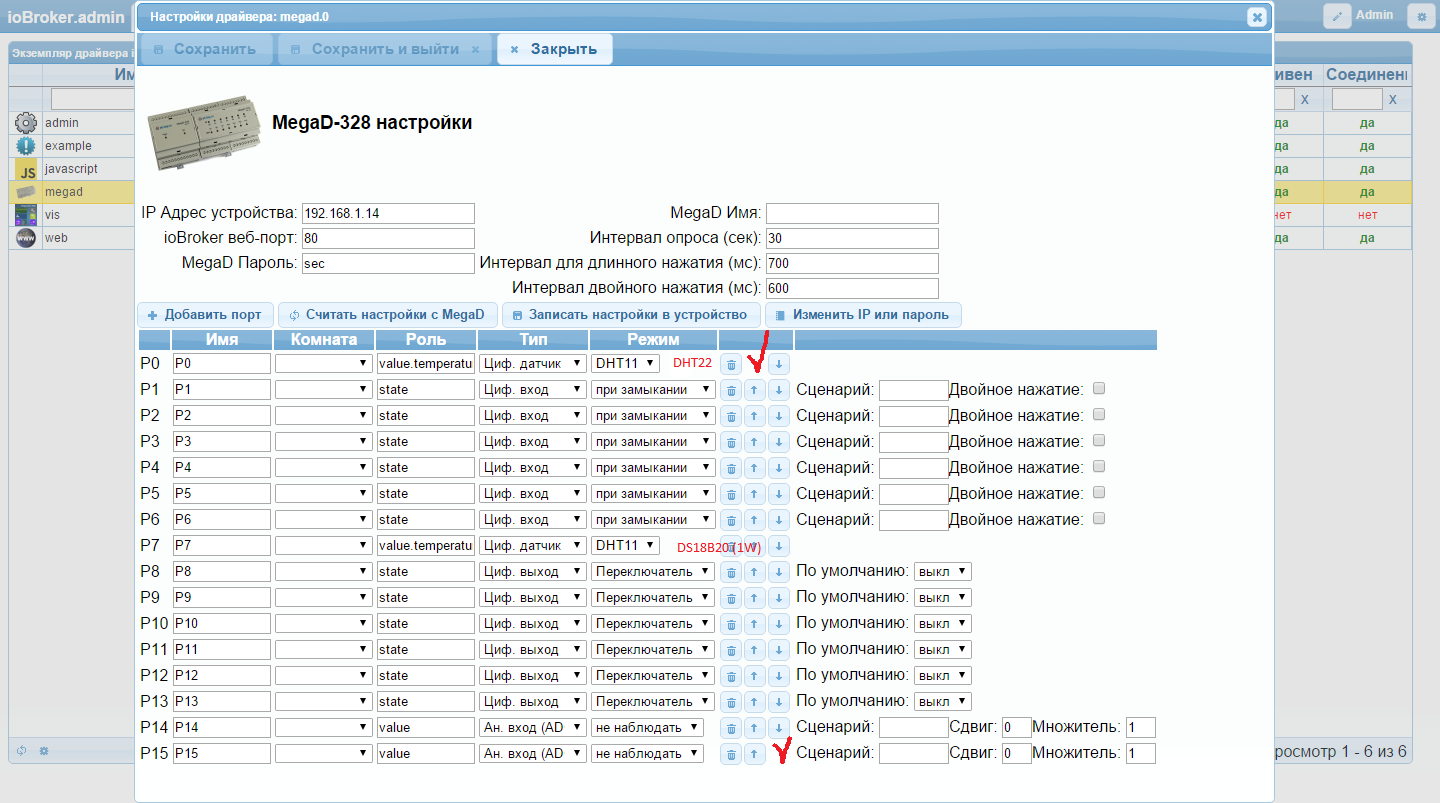Trash the P8 port row
1440x803 pixels.
[731, 571]
